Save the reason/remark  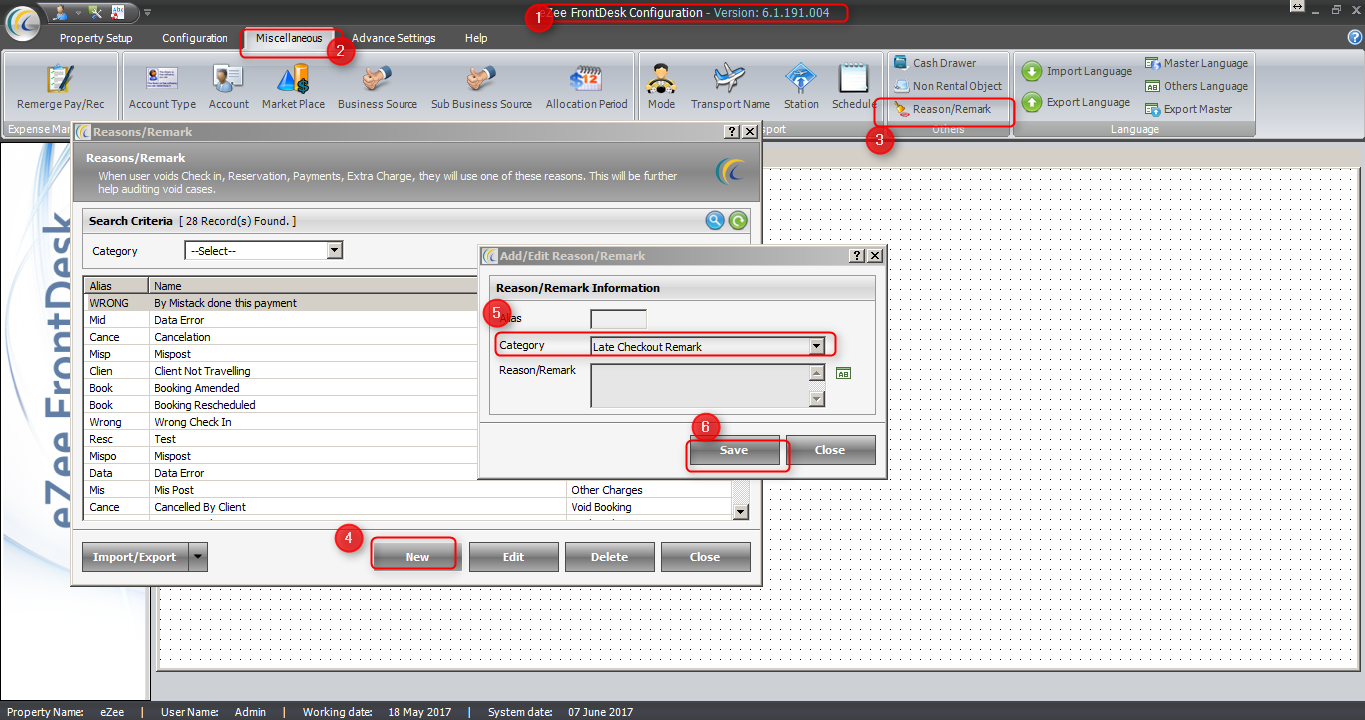pyautogui.click(x=734, y=450)
